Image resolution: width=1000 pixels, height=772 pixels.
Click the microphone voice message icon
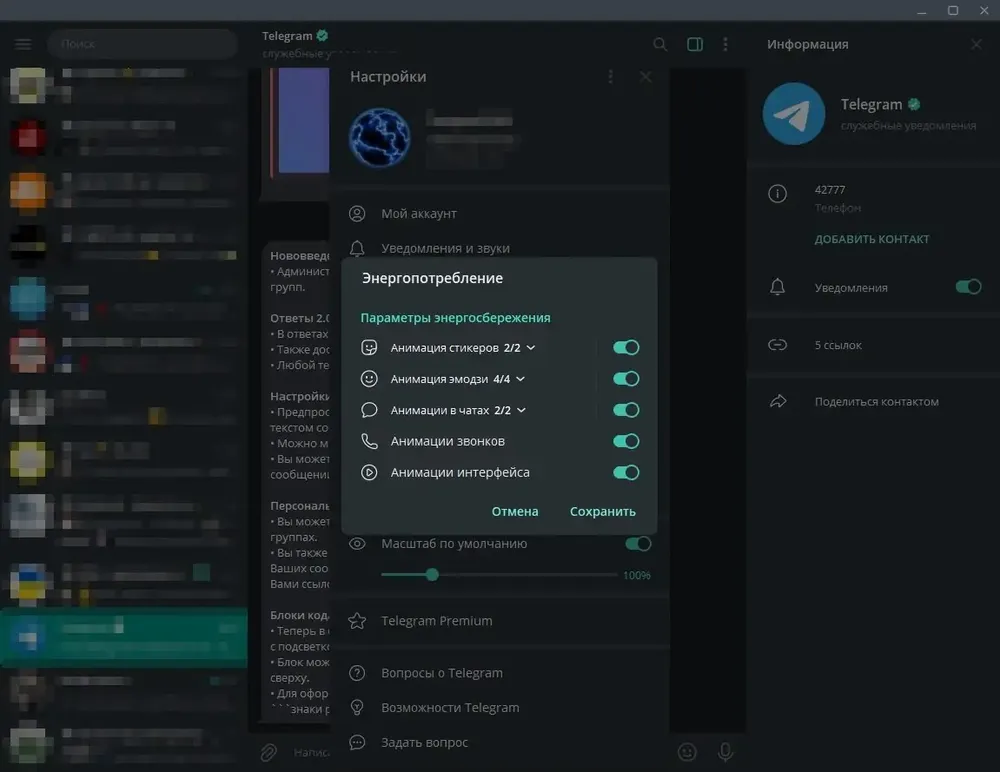[x=725, y=752]
